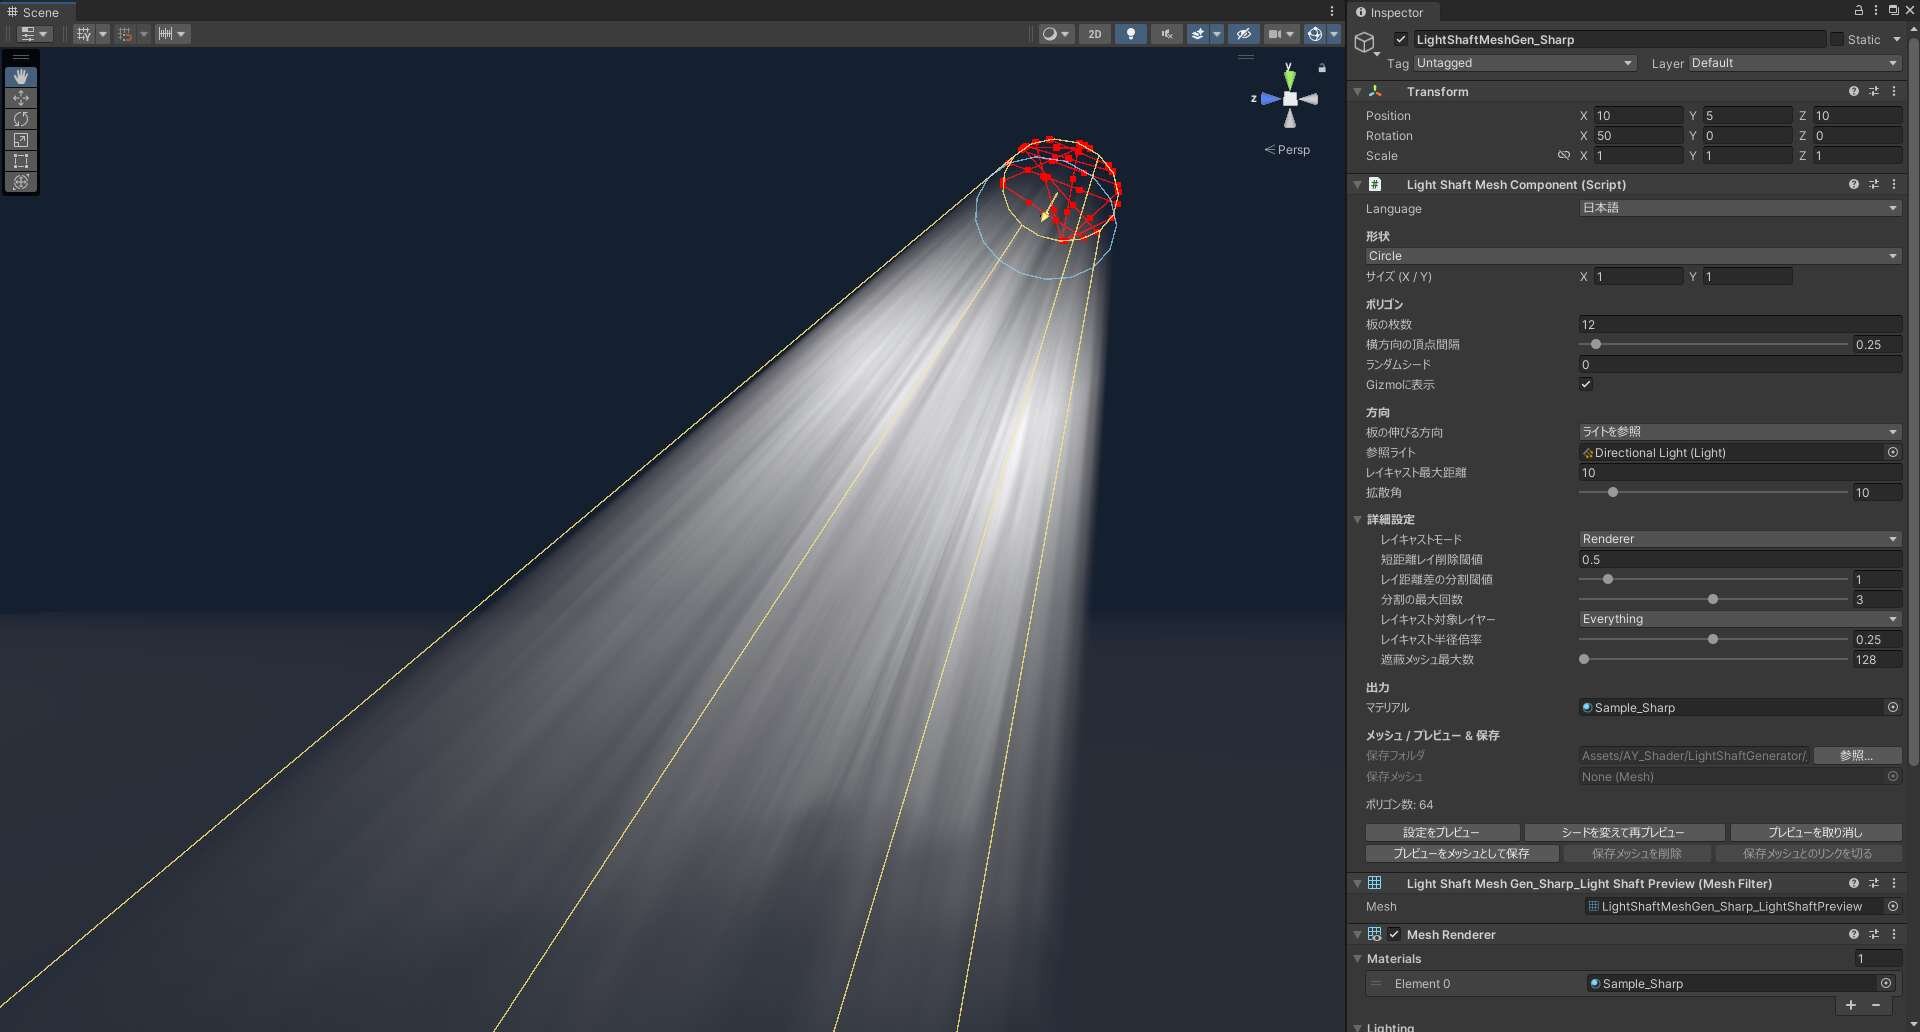Toggle scene lighting bulb icon

tap(1130, 34)
